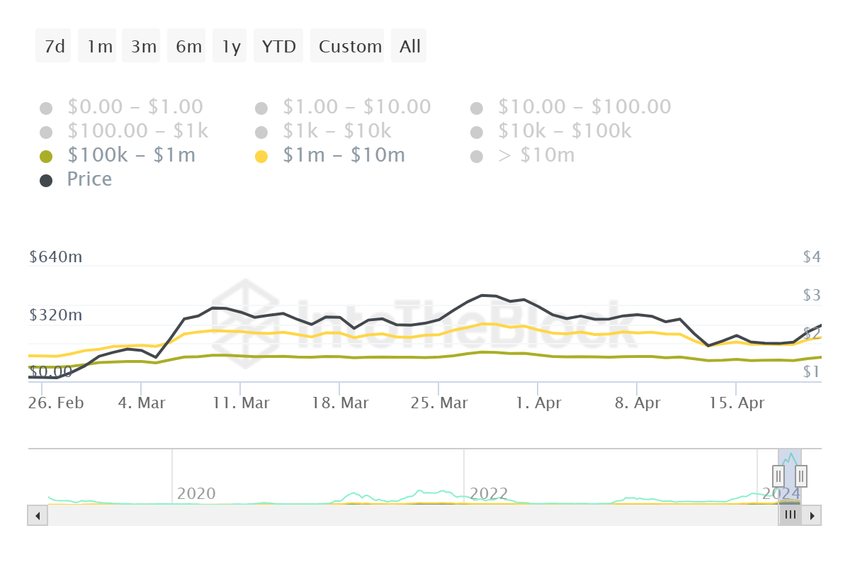
Task: Click the grey > $10m legend dot
Action: tap(477, 157)
